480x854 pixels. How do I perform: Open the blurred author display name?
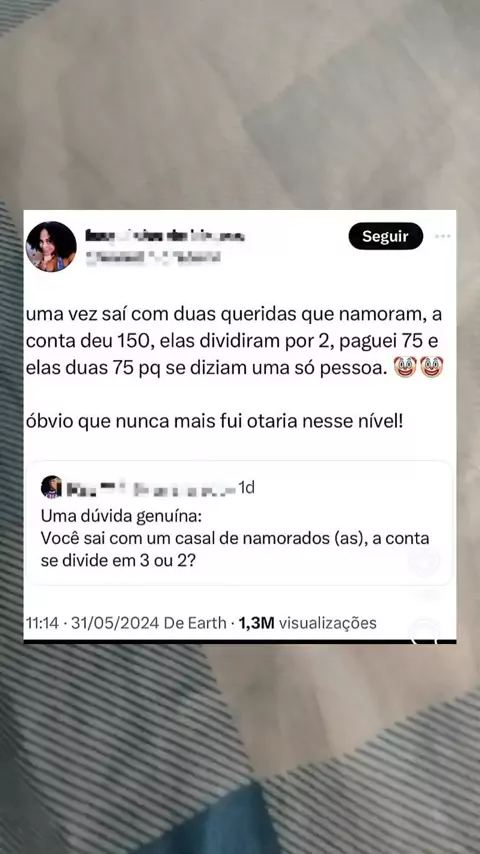165,236
